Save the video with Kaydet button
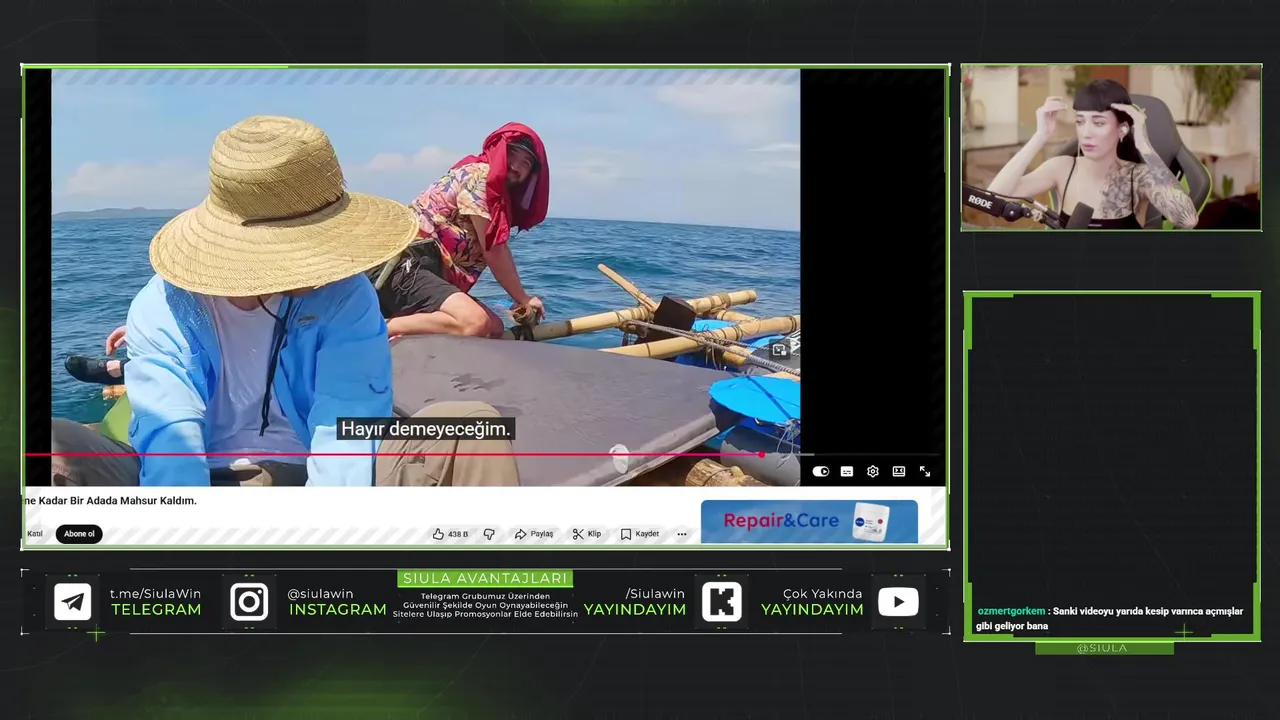 pos(640,534)
